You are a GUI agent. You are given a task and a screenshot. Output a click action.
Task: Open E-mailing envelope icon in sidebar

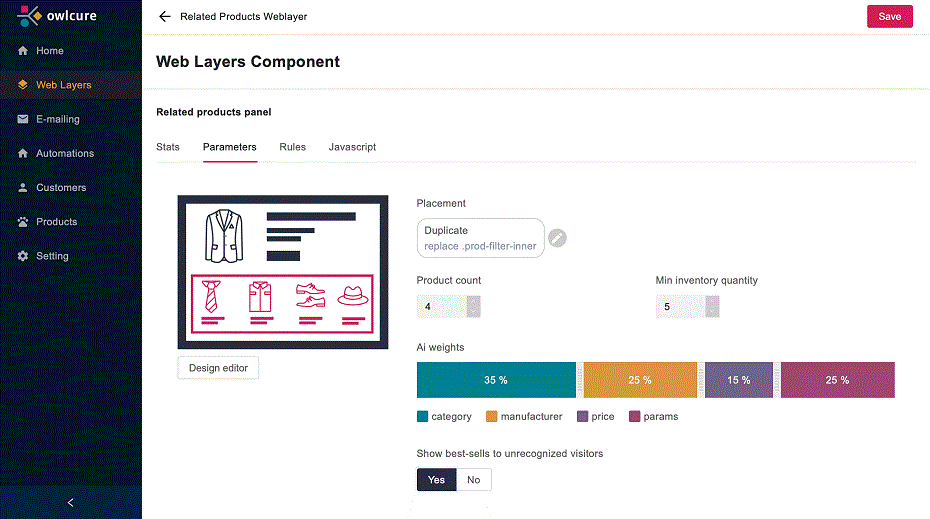coord(23,119)
